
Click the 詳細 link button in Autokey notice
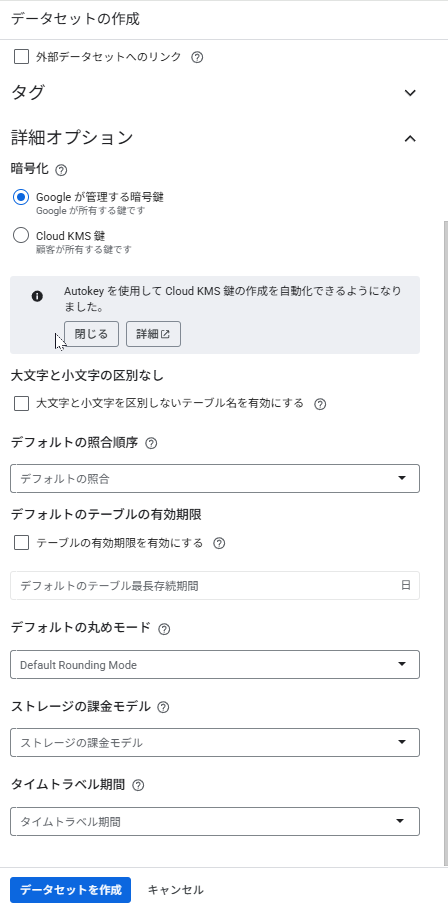tap(153, 334)
